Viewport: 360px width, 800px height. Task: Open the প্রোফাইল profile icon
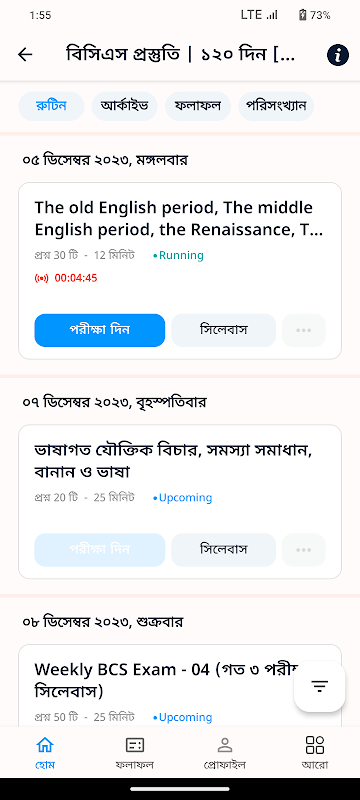coord(225,745)
